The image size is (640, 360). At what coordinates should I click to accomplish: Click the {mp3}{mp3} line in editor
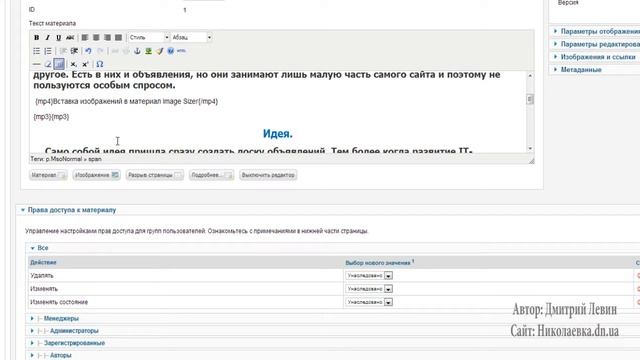point(51,117)
